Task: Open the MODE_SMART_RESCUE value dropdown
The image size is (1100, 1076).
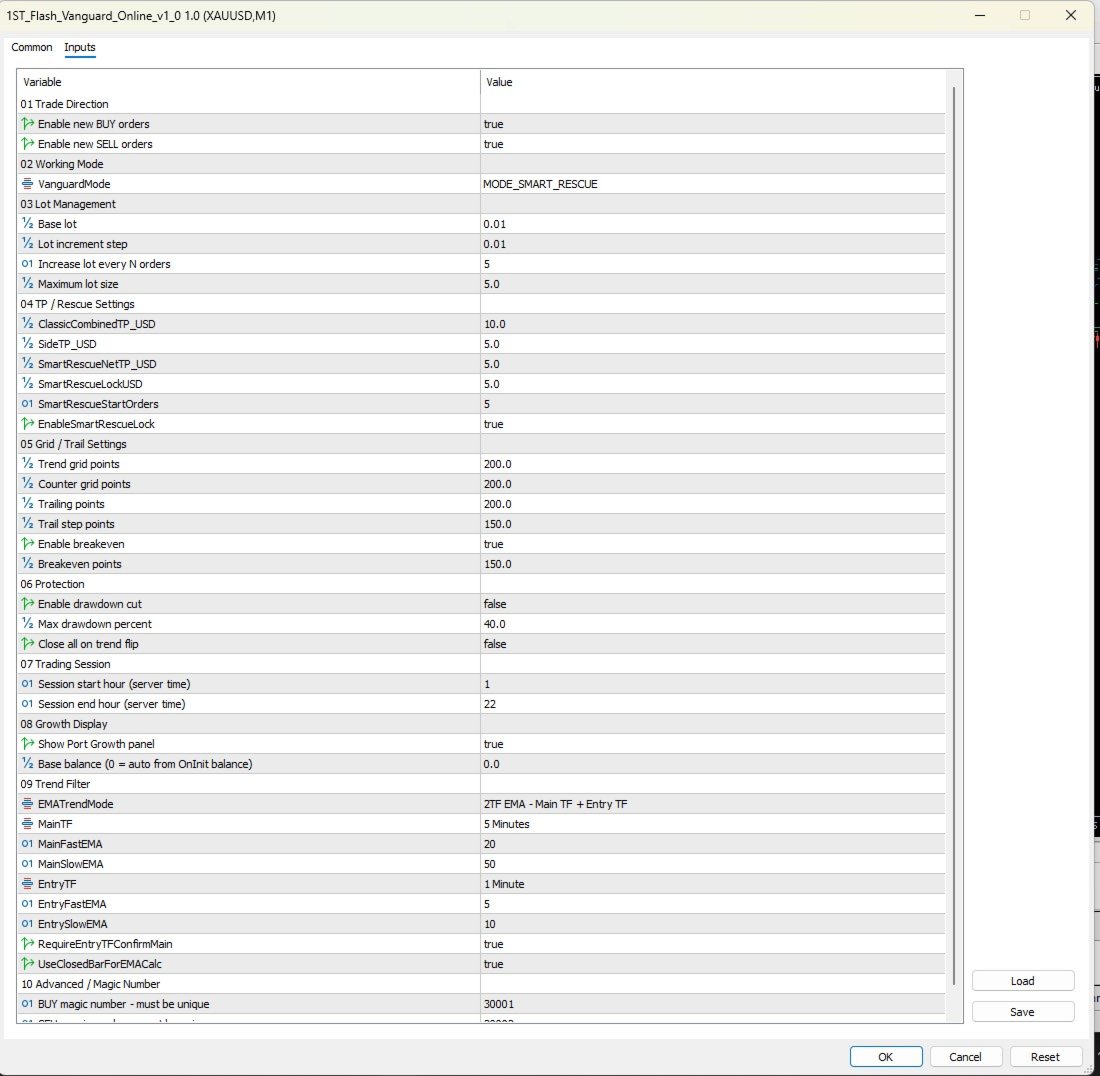Action: [713, 184]
